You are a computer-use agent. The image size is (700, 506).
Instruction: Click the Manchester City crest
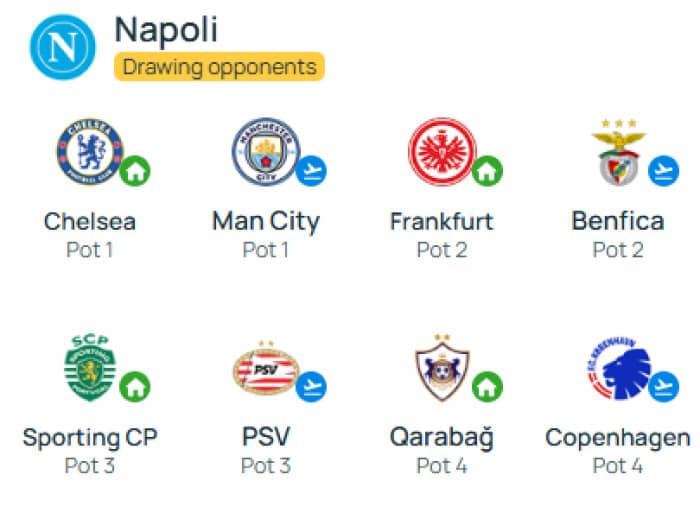point(266,152)
